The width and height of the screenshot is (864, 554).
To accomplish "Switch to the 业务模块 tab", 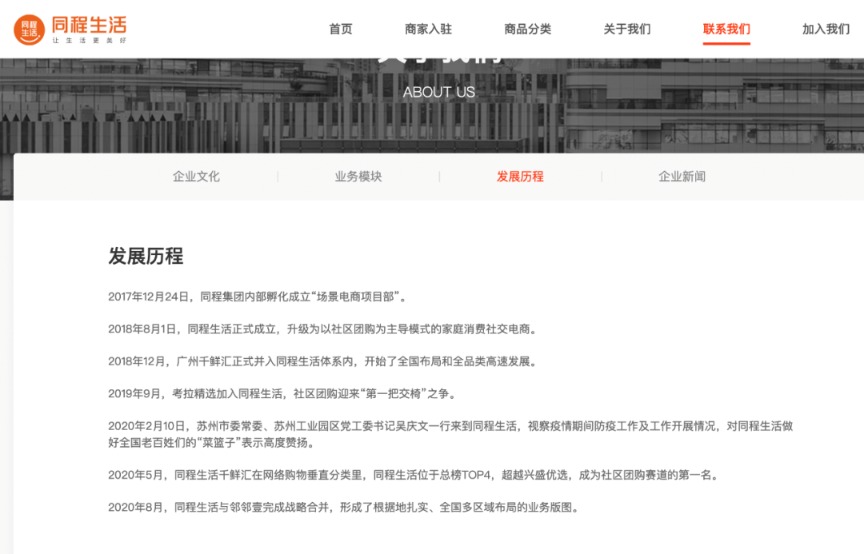I will click(x=358, y=176).
